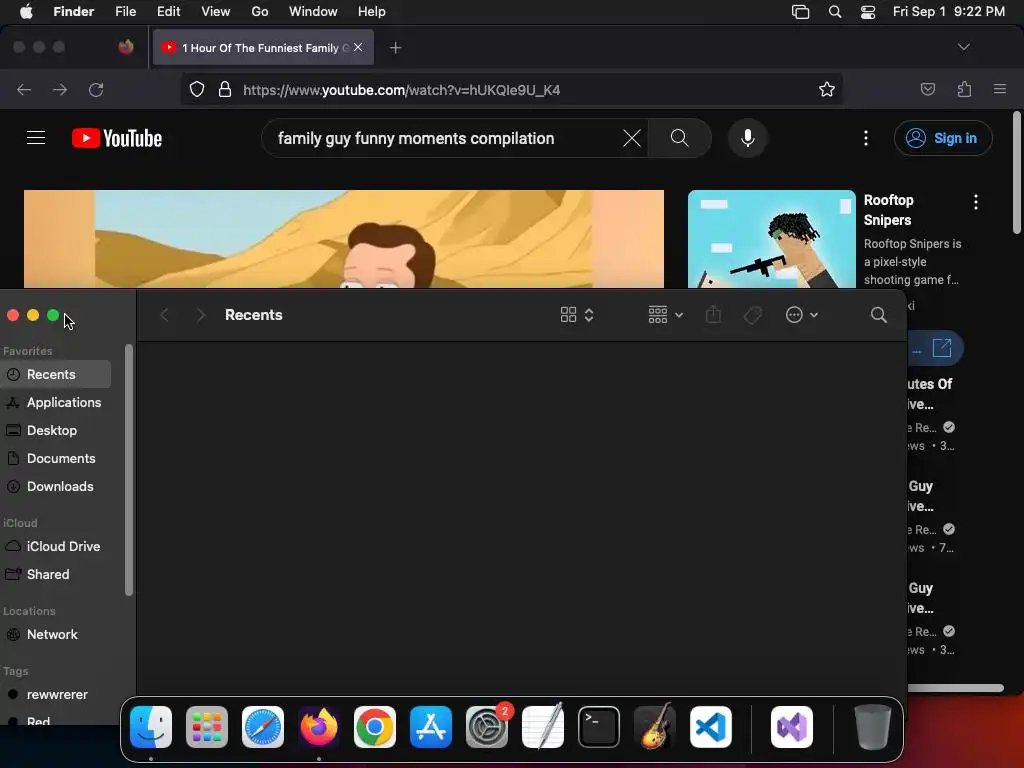Open the Apple menu
This screenshot has height=768, width=1024.
tap(26, 12)
